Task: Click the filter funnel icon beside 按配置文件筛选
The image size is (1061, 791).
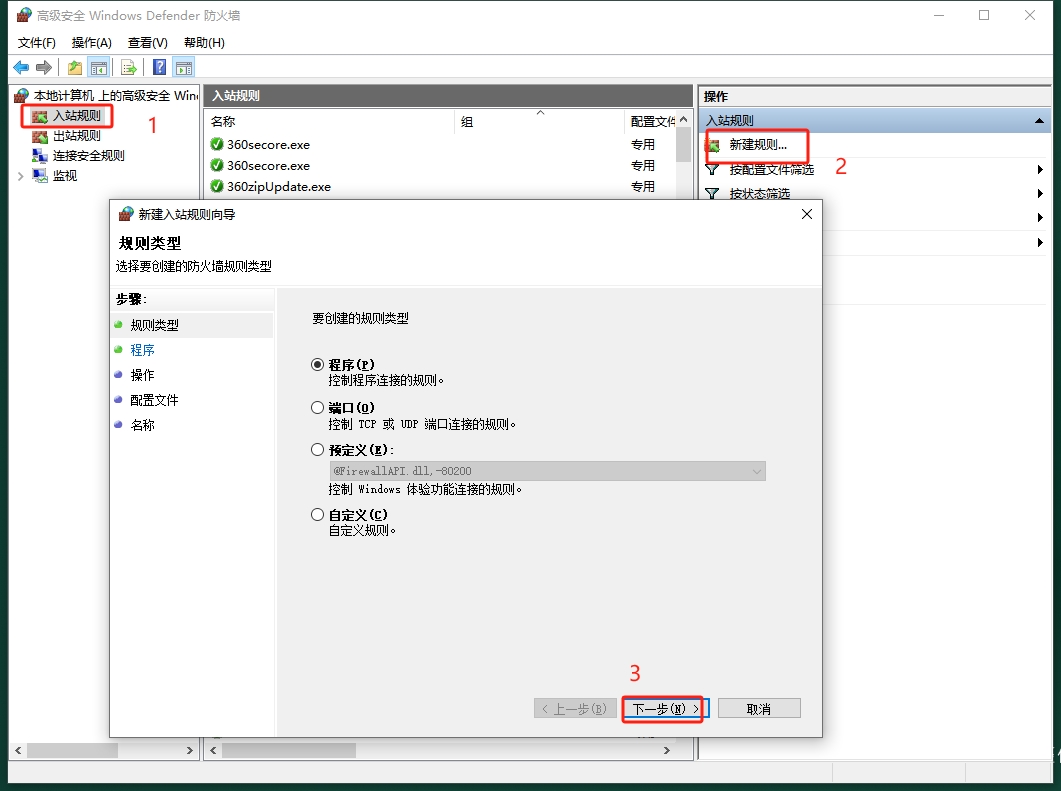Action: tap(713, 169)
